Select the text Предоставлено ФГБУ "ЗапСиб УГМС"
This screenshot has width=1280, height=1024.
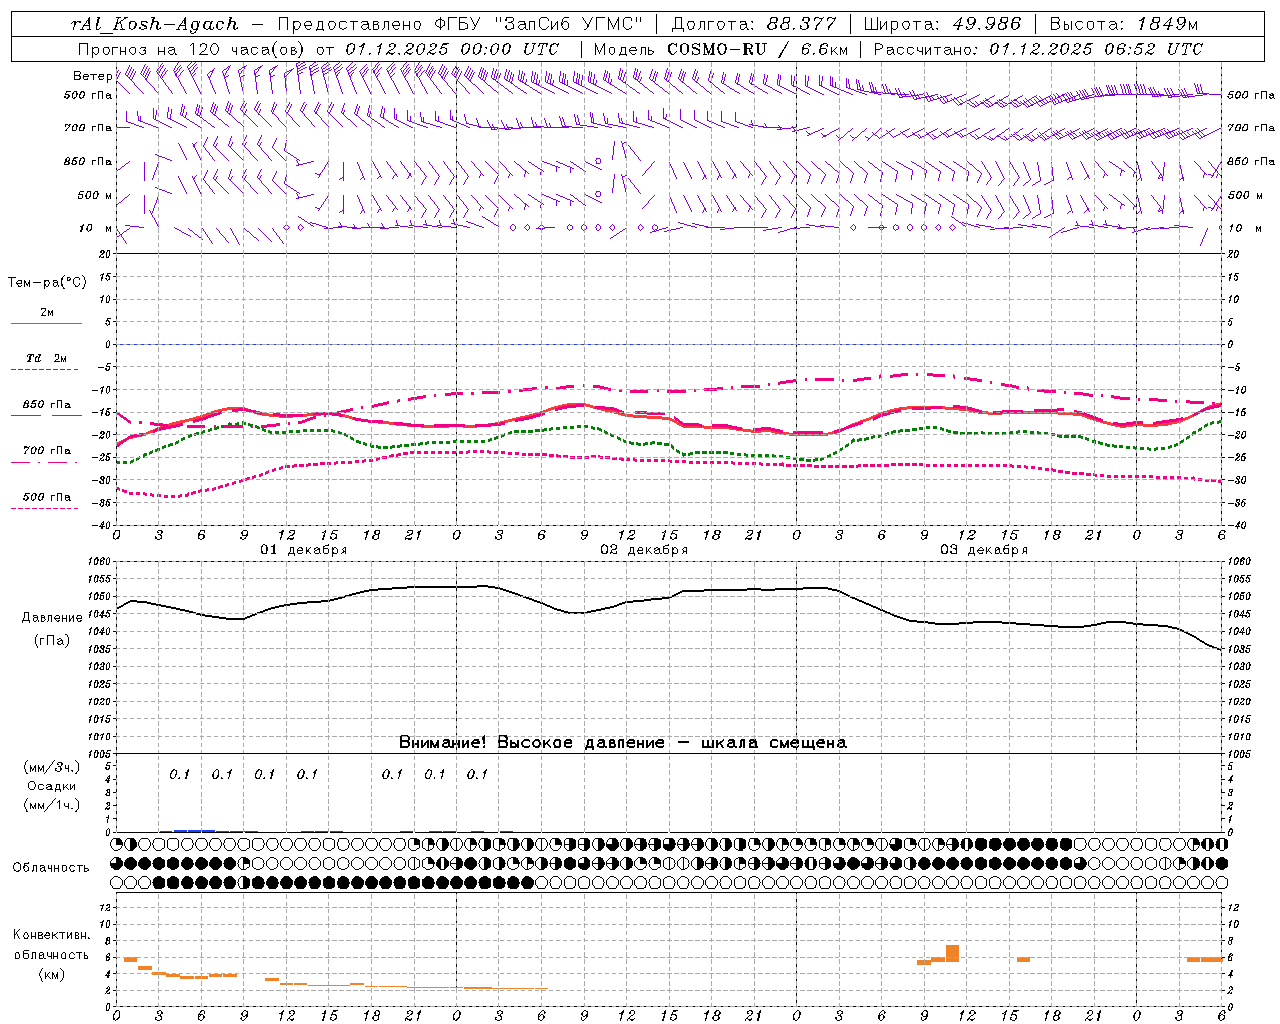[x=459, y=24]
